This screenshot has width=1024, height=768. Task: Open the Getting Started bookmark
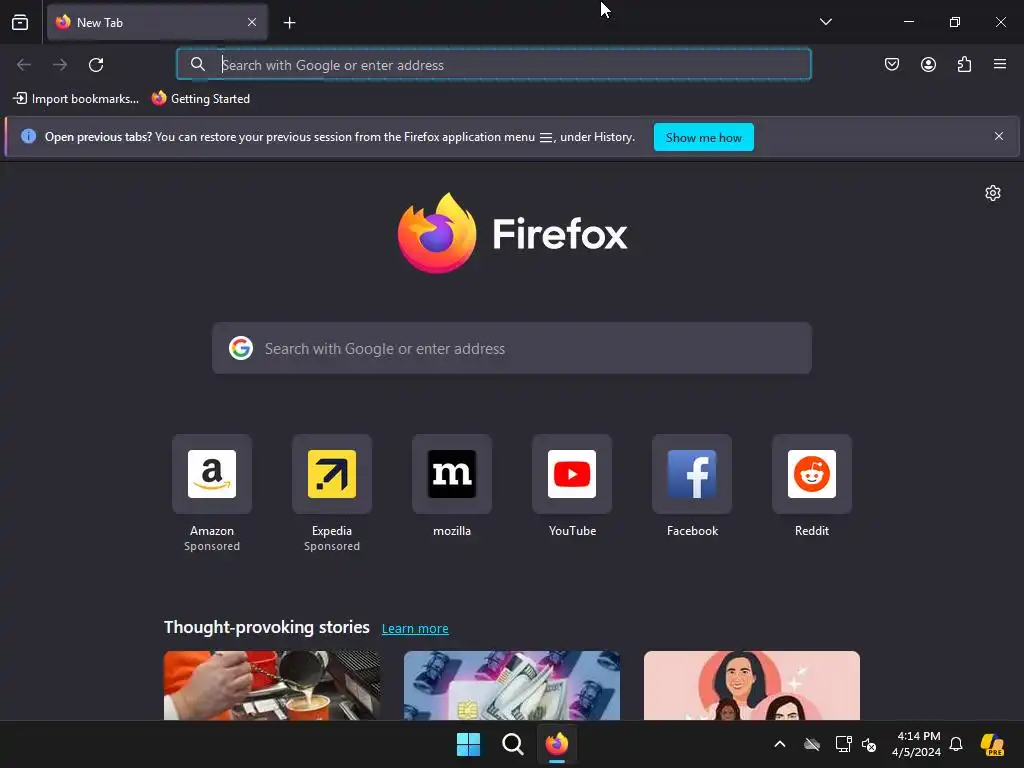200,99
